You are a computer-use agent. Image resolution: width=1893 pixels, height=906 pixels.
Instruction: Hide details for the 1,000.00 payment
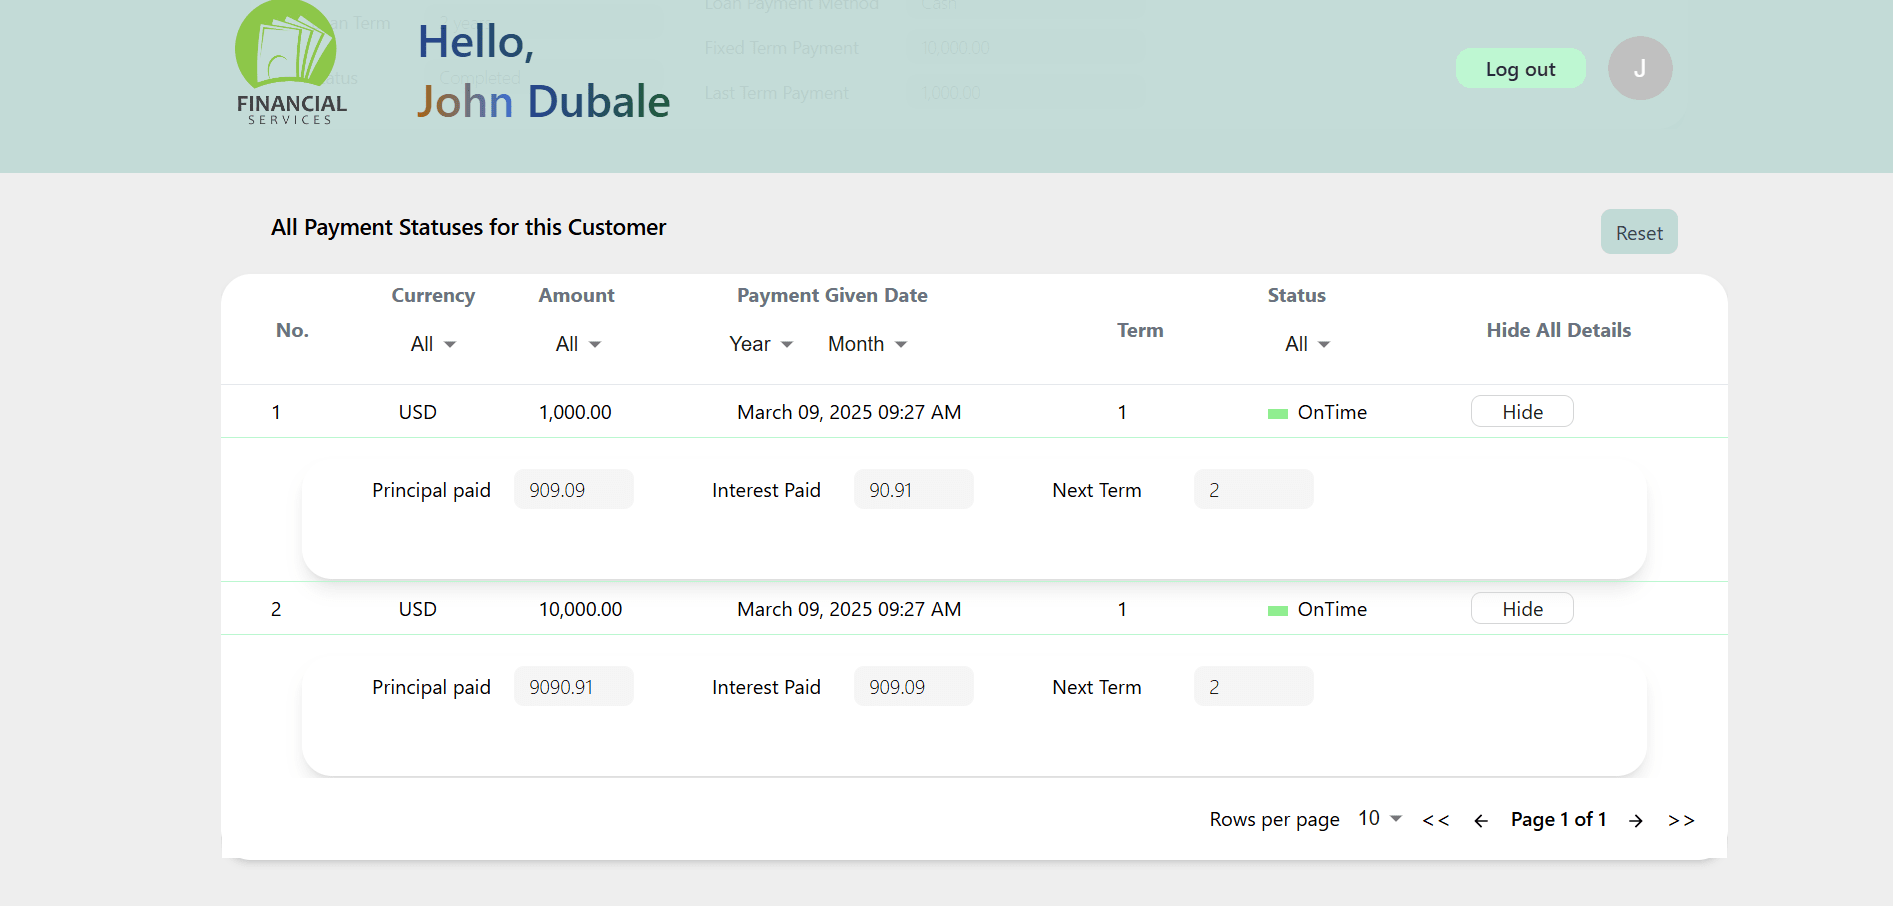click(1521, 411)
